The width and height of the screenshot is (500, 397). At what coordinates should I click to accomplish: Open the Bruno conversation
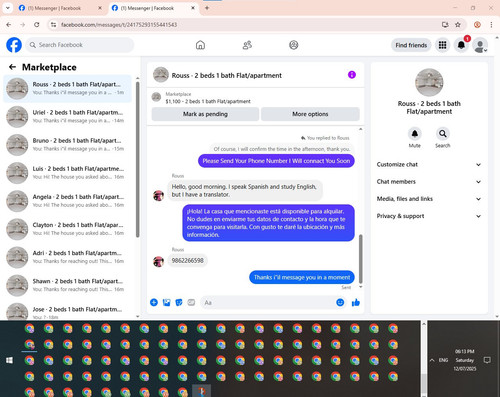click(x=68, y=145)
